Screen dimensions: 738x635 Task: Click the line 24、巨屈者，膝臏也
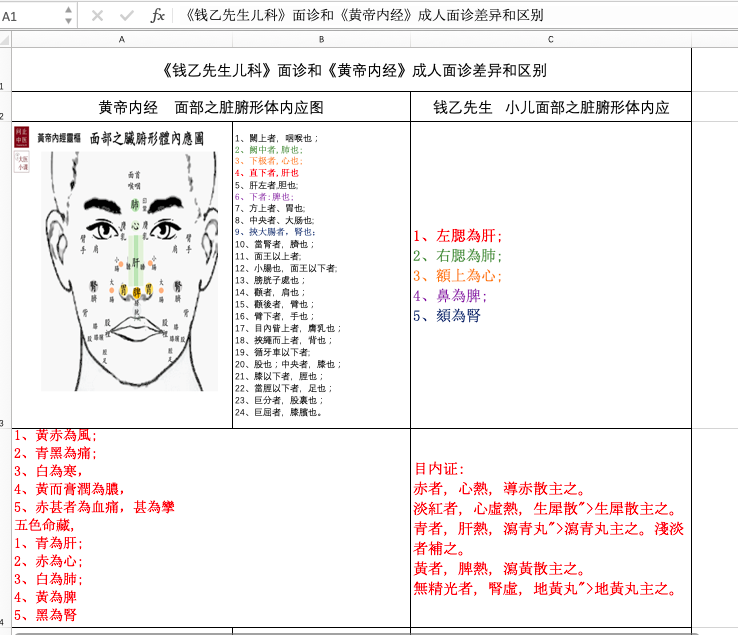tap(279, 412)
